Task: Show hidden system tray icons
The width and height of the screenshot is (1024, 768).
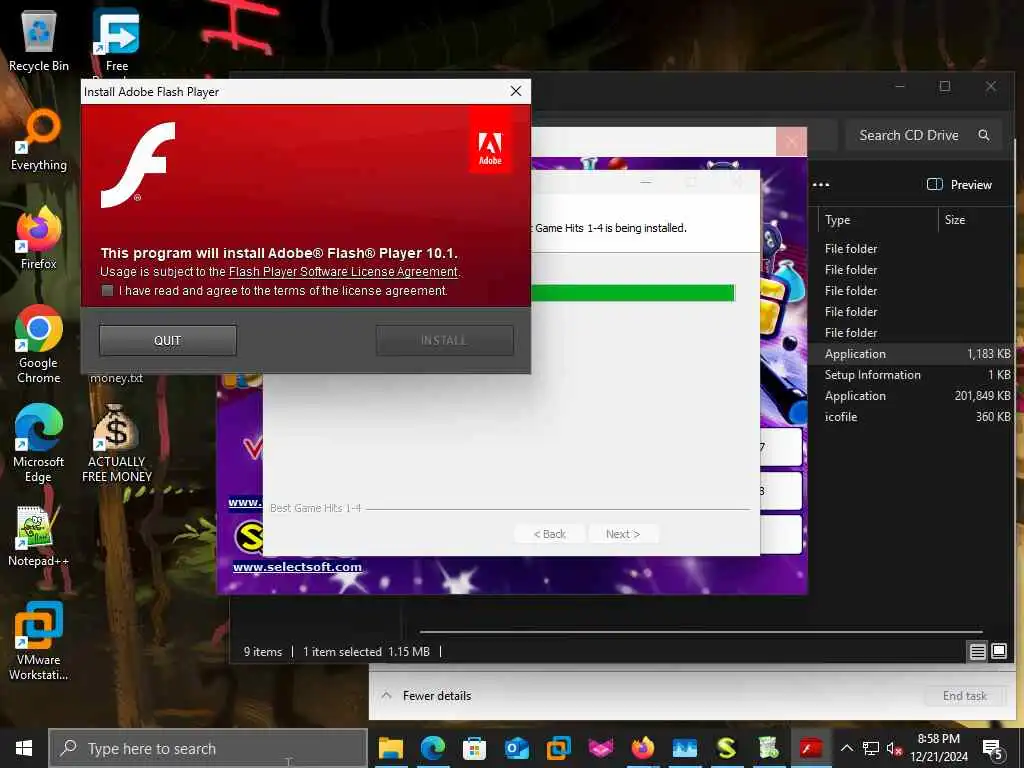Action: pos(846,748)
